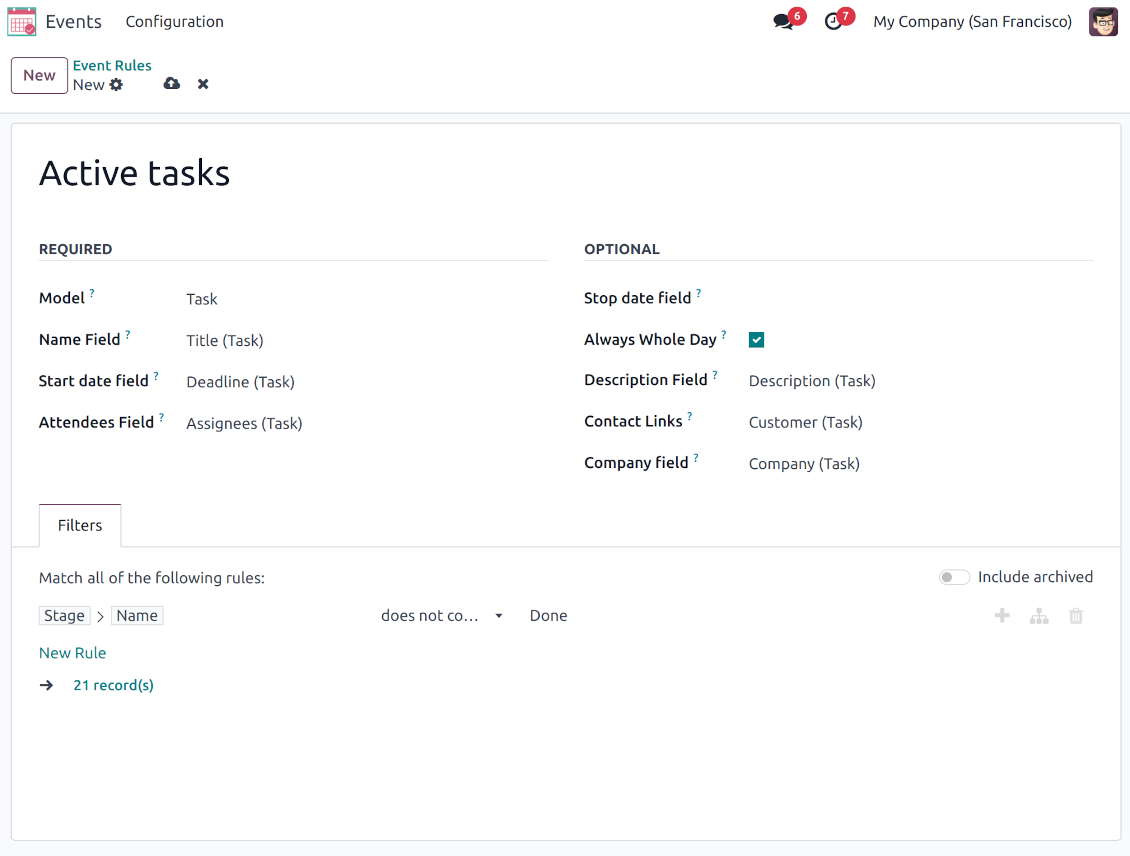Screen dimensions: 1130x856
Task: Open the empty Stop date field dropdown
Action: pos(920,298)
